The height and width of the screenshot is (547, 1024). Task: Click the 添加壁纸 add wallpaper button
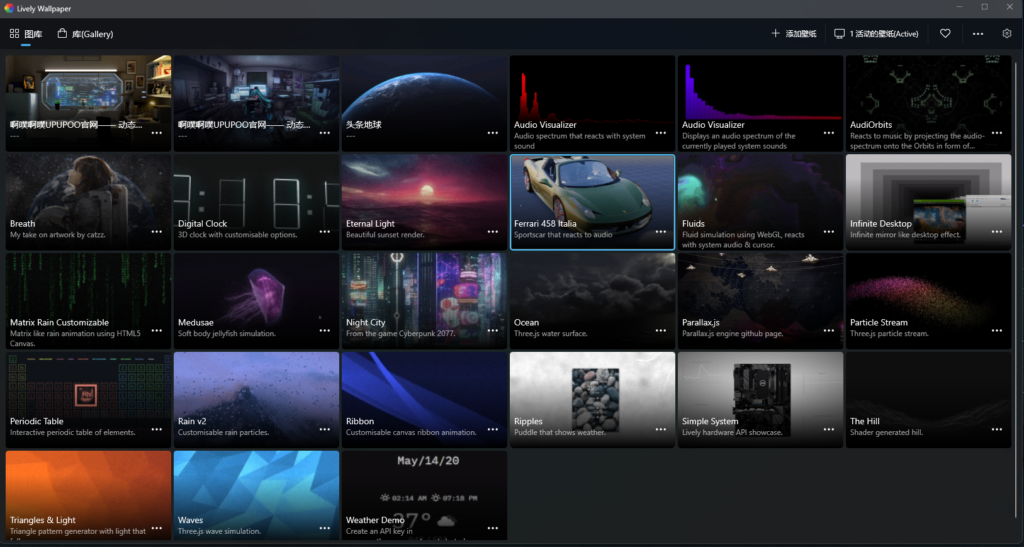(793, 34)
